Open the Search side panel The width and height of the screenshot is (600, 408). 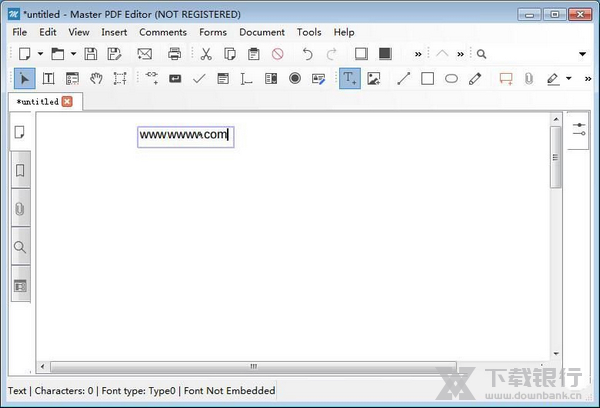click(x=20, y=247)
